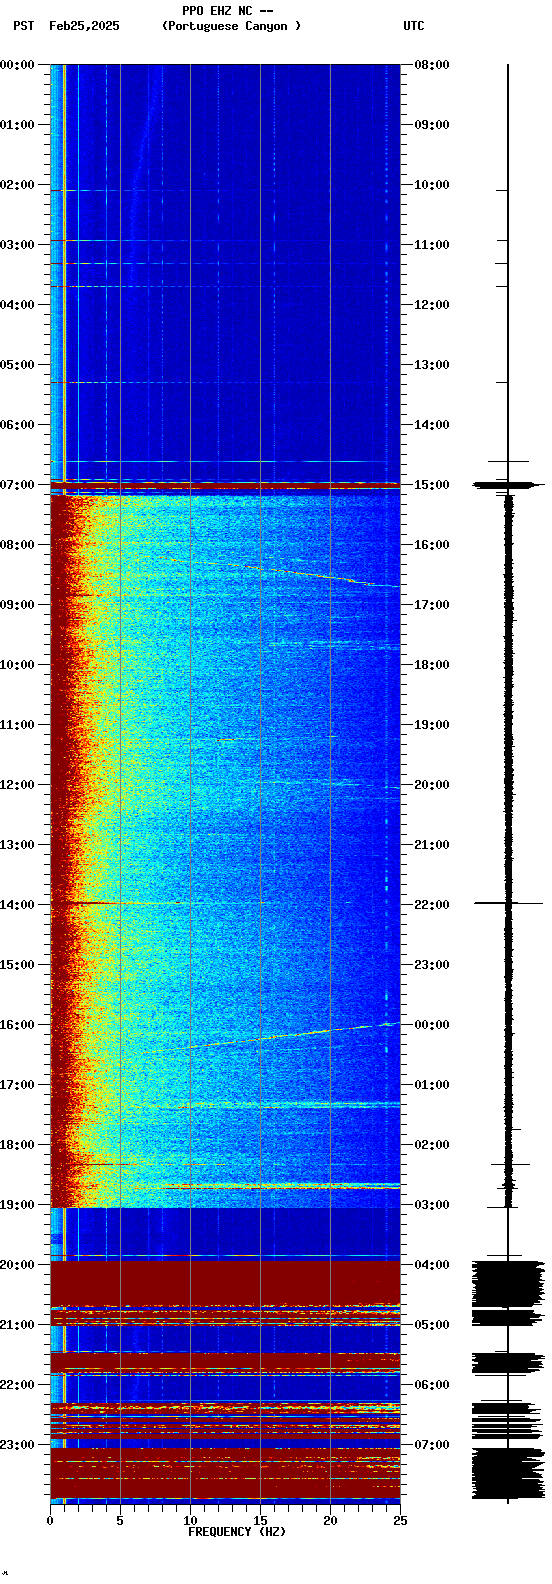Screen dimensions: 552x1584
Task: Click the UTC axis label '09:00'
Action: 432,125
